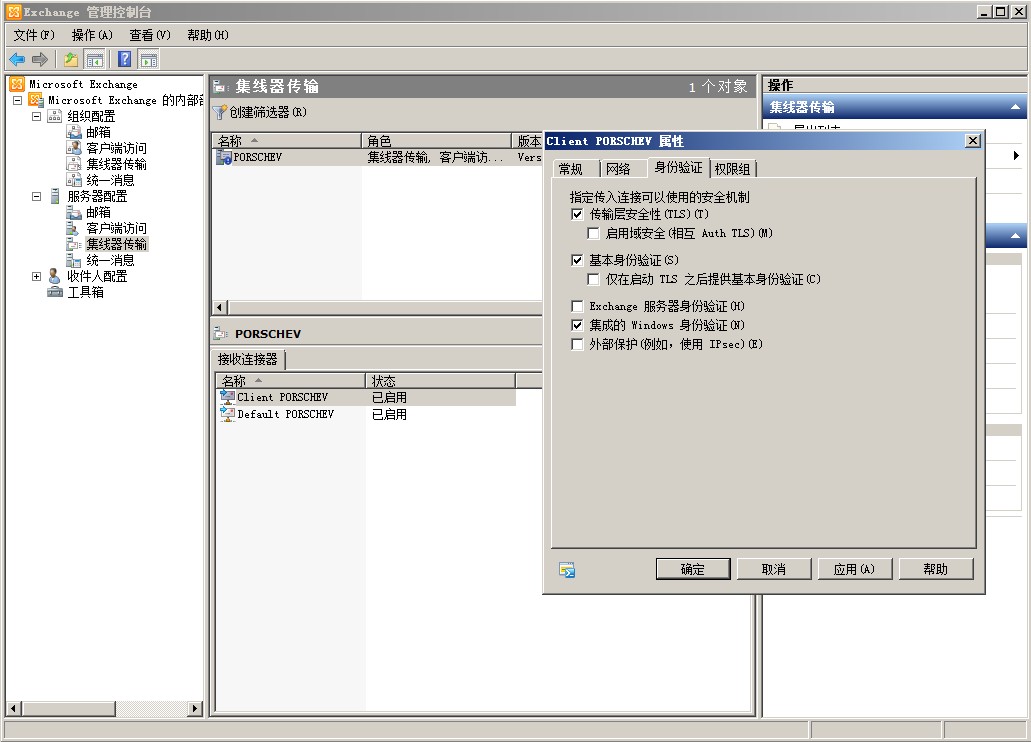Sort server list by 角色 column header
The height and width of the screenshot is (742, 1031).
(x=437, y=141)
